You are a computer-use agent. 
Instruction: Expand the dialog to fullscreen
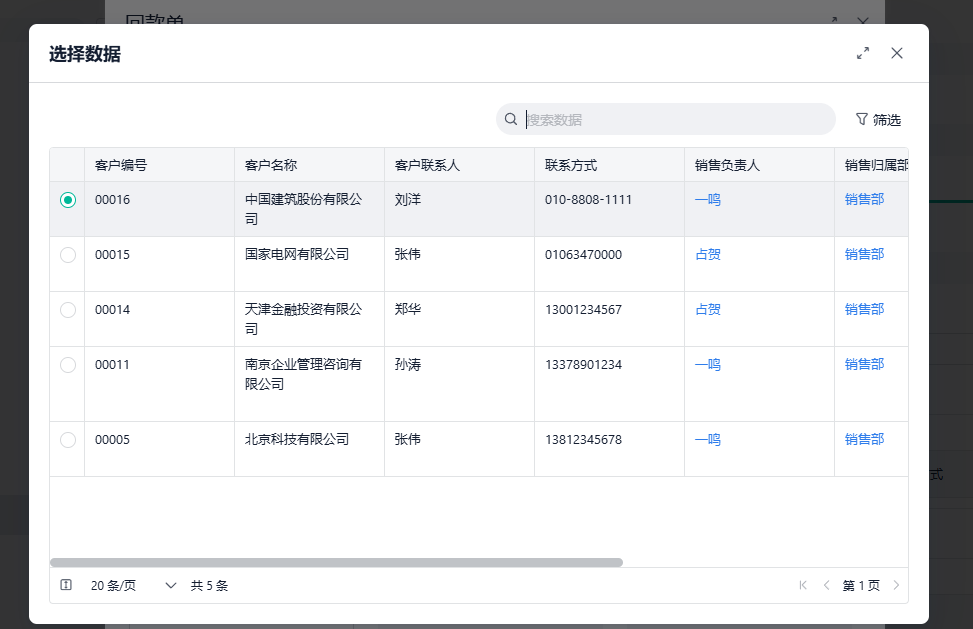pyautogui.click(x=863, y=53)
